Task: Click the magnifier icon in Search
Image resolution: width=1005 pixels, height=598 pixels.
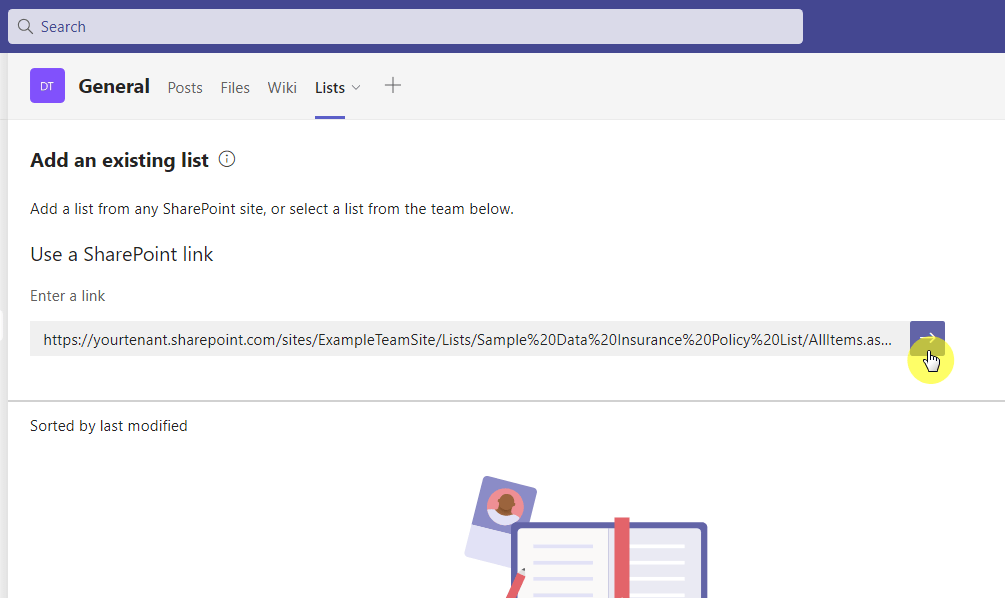Action: (25, 26)
